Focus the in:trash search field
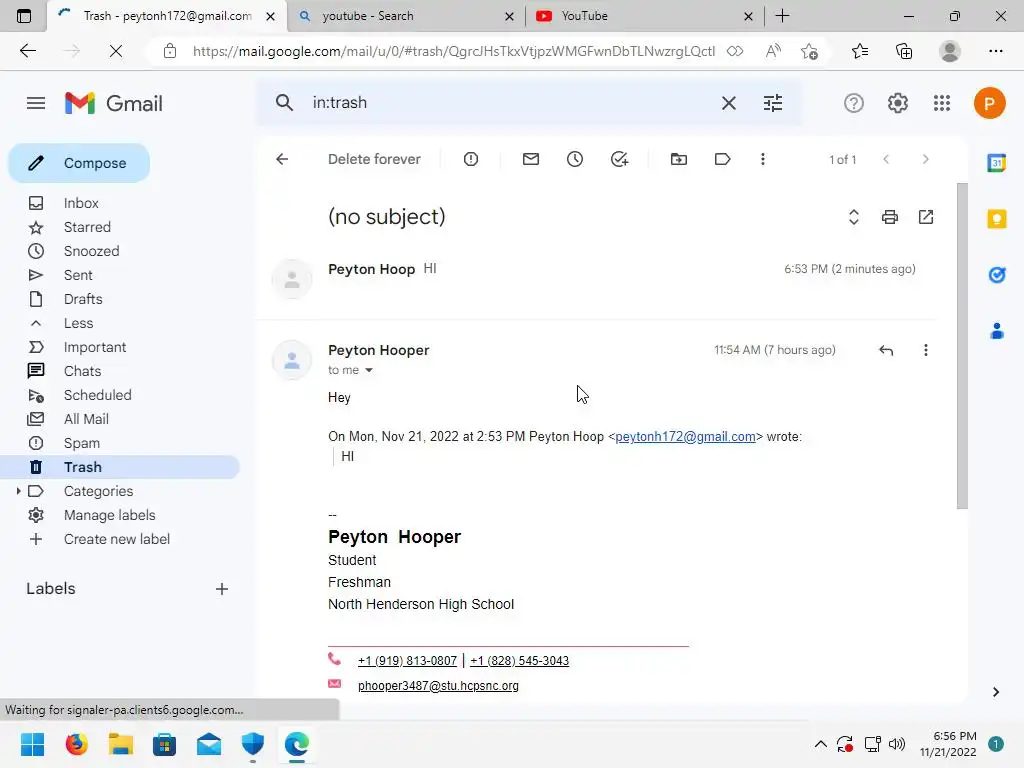The height and width of the screenshot is (768, 1024). click(509, 103)
